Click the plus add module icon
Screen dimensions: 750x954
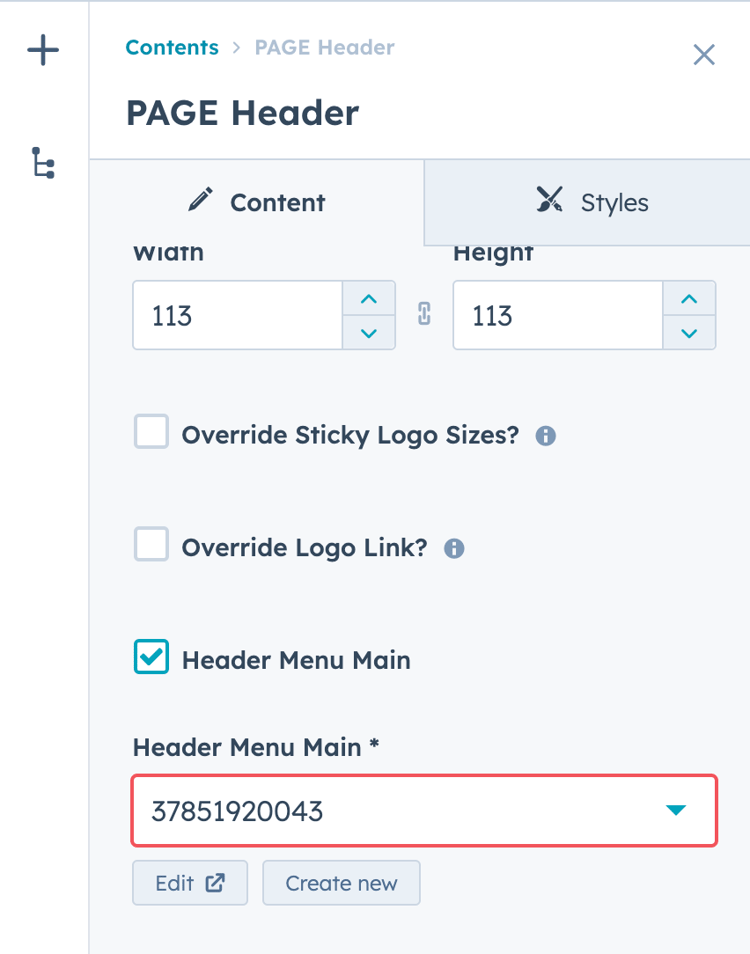pyautogui.click(x=43, y=50)
